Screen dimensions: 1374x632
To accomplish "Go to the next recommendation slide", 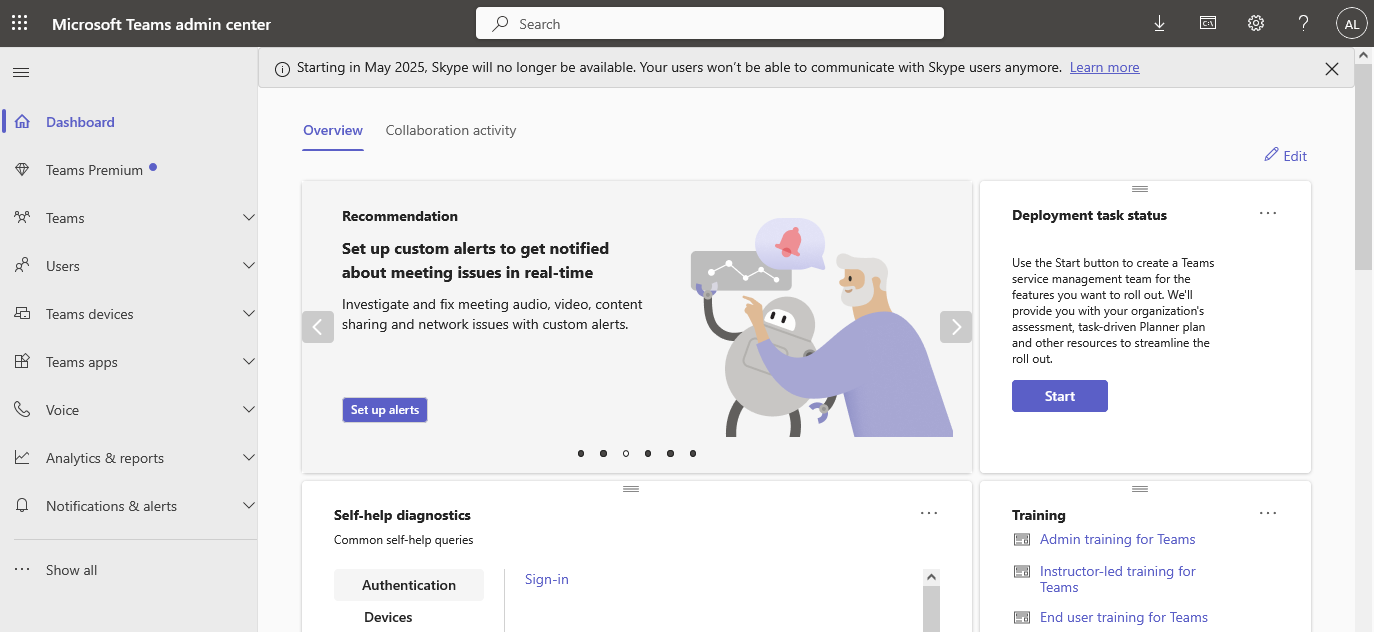I will [x=955, y=327].
